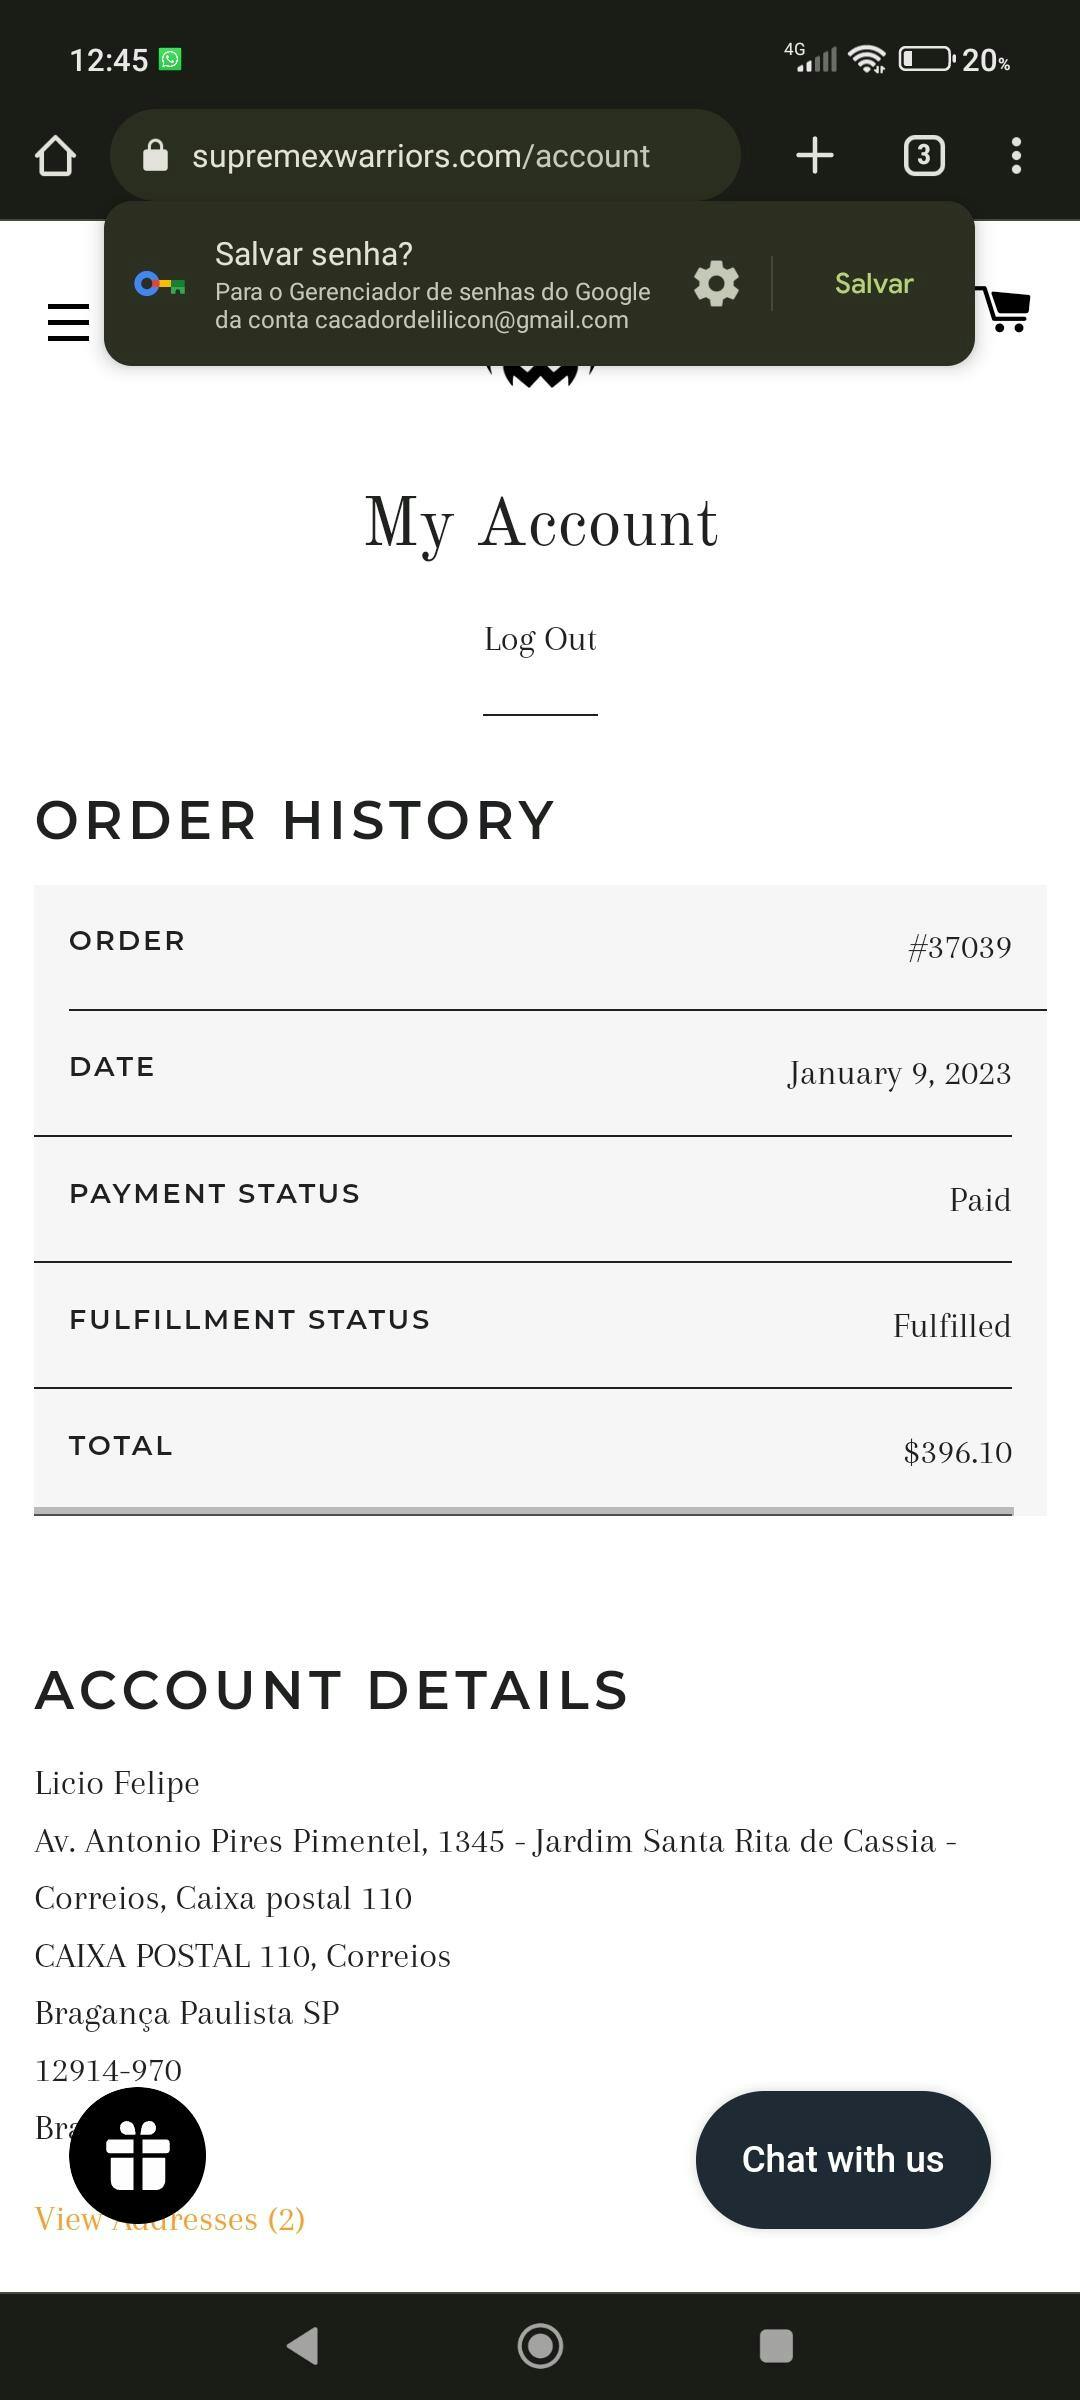Open the Chat with us widget
Screen dimensions: 1080x2400
[x=842, y=2159]
